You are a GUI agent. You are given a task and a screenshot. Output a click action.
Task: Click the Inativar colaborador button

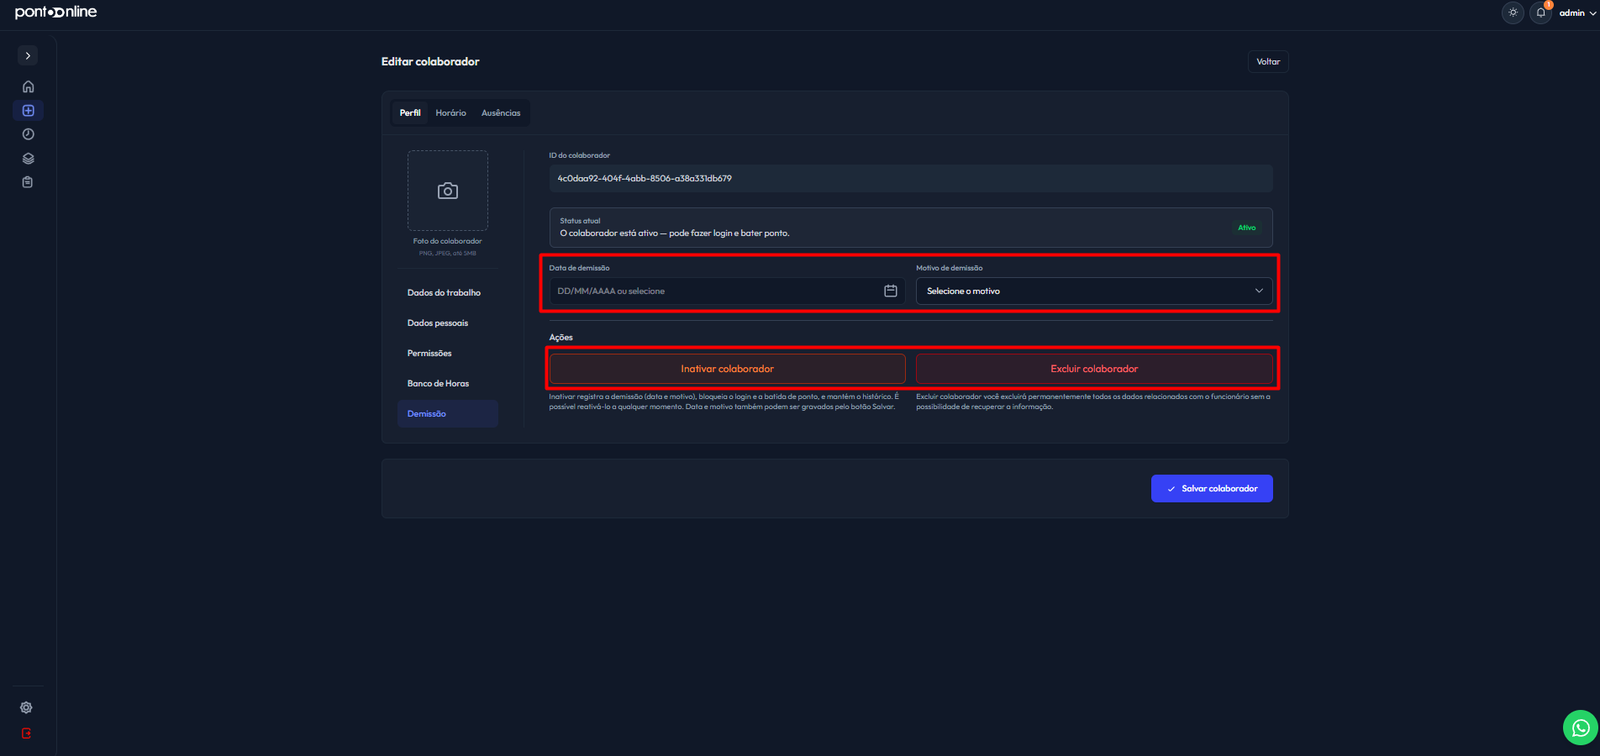[727, 369]
